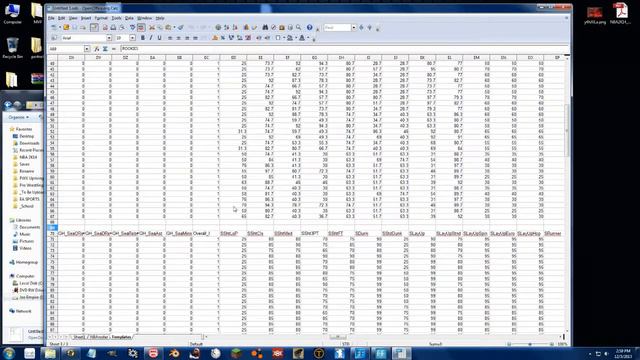
Task: Open the Format menu
Action: pyautogui.click(x=101, y=18)
